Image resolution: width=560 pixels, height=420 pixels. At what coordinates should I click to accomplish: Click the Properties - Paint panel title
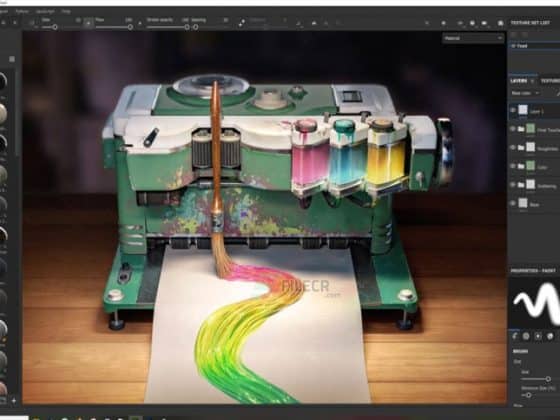click(x=533, y=271)
